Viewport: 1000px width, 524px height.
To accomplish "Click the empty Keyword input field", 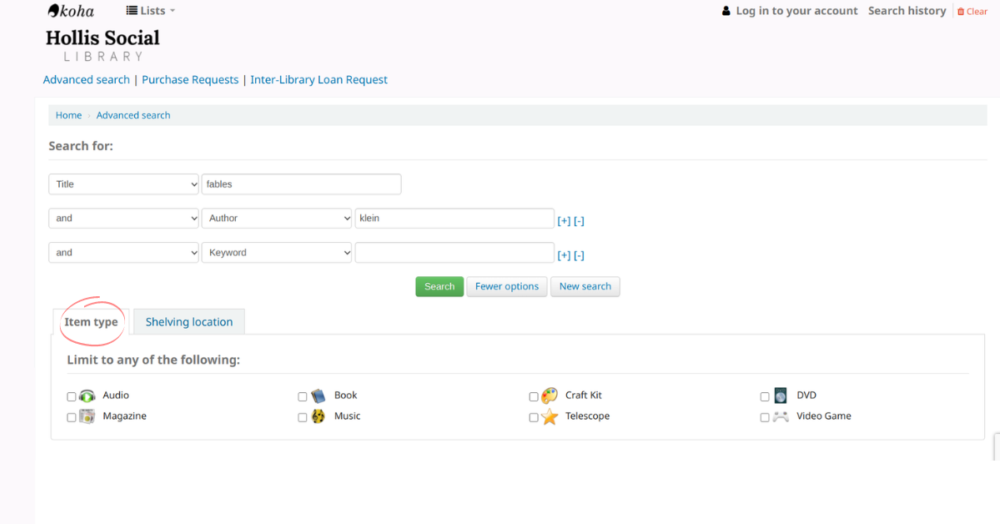I will coord(455,252).
